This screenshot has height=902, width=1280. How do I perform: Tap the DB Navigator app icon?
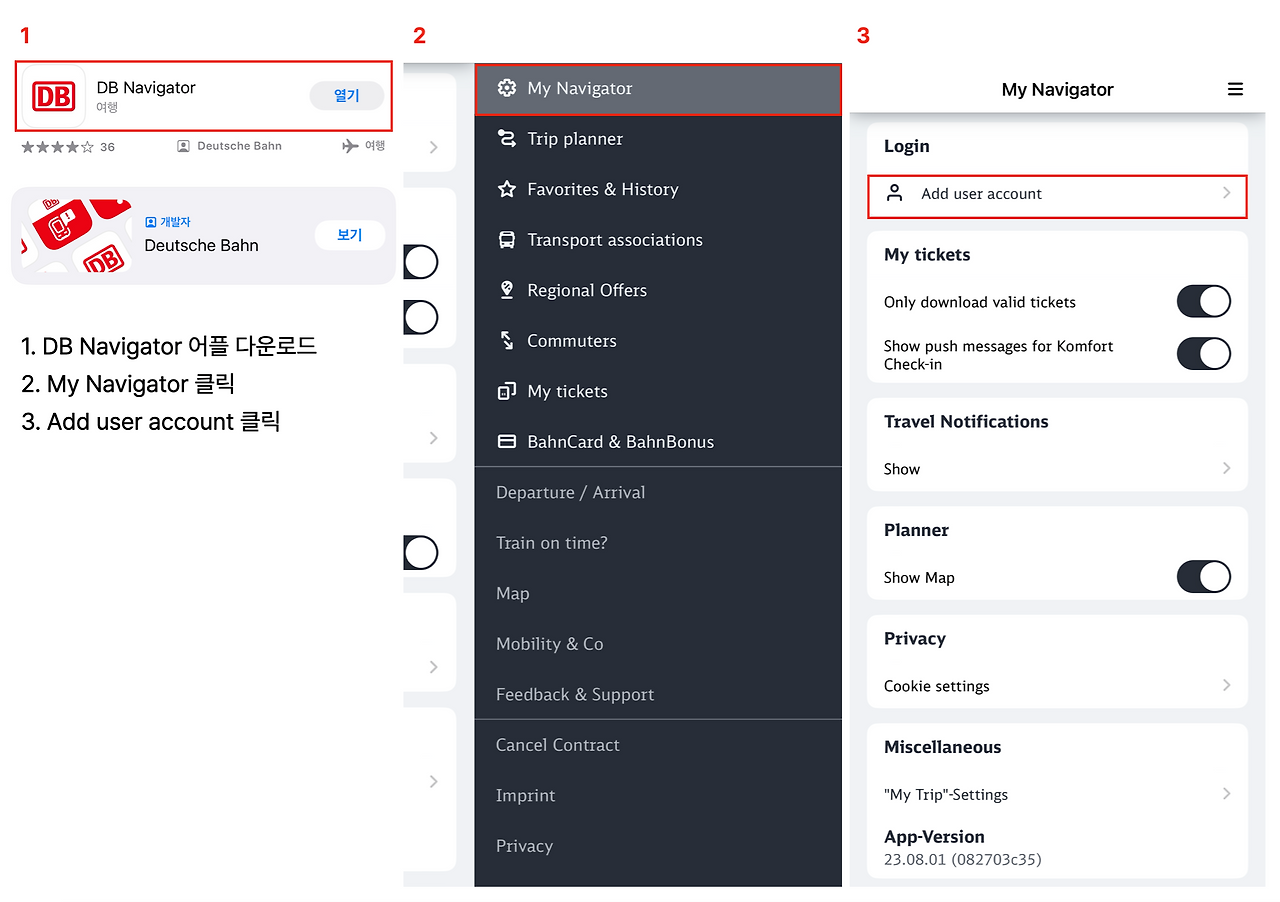pos(54,96)
